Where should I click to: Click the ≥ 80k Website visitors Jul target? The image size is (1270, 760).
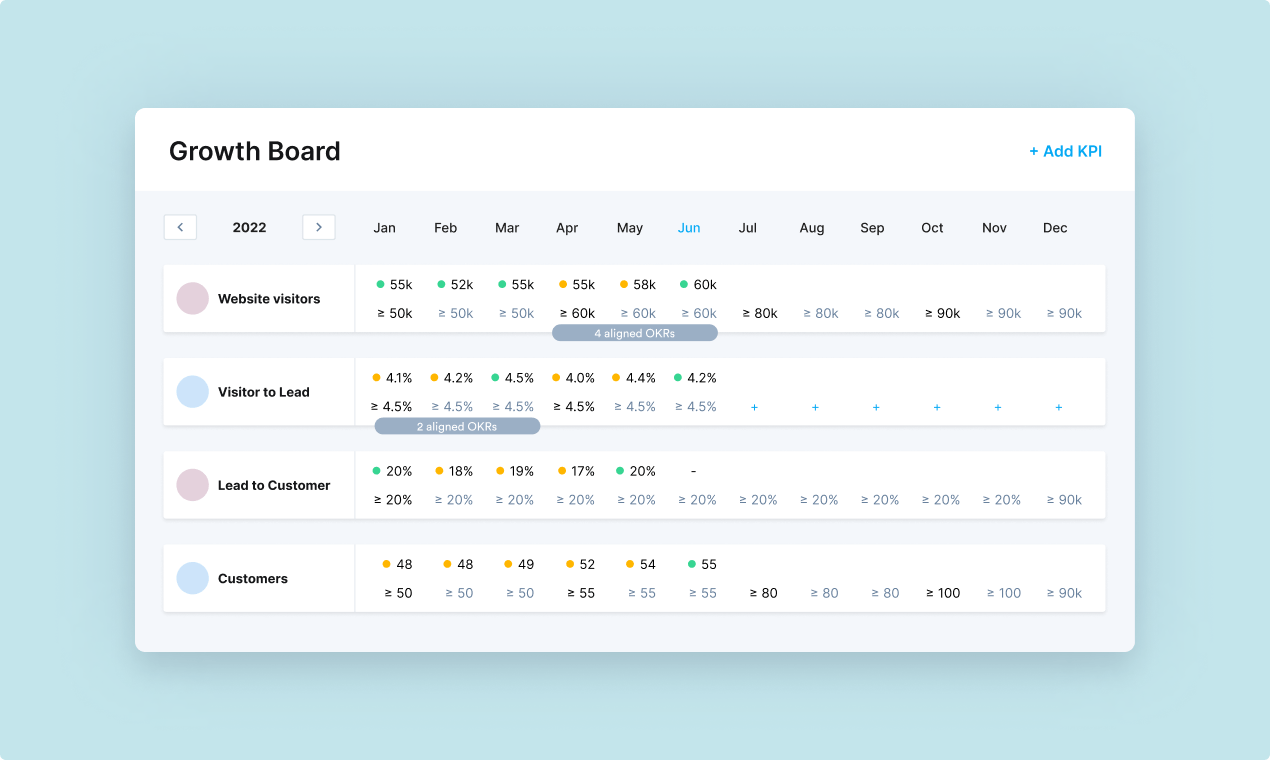pyautogui.click(x=760, y=313)
